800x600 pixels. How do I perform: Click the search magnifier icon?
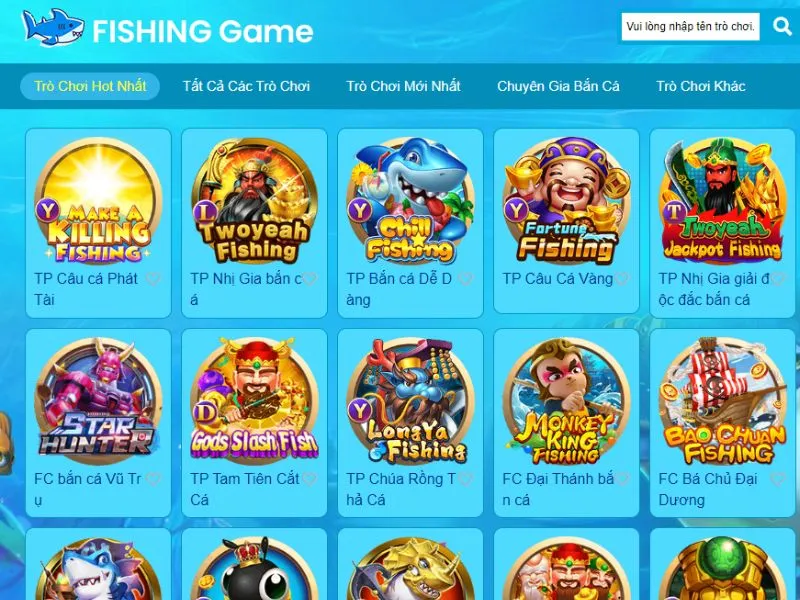pyautogui.click(x=781, y=26)
